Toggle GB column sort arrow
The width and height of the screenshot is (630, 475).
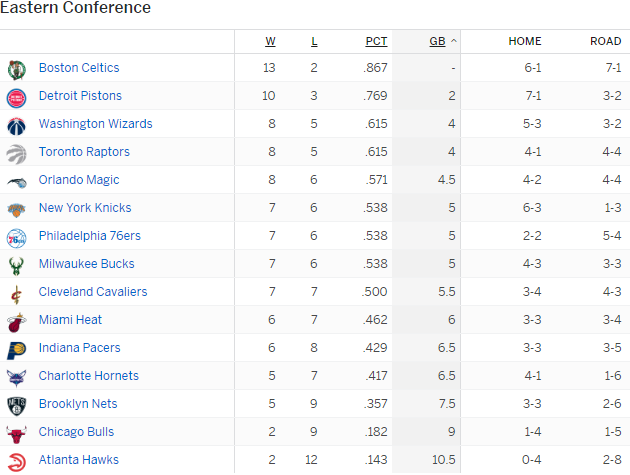click(x=454, y=41)
